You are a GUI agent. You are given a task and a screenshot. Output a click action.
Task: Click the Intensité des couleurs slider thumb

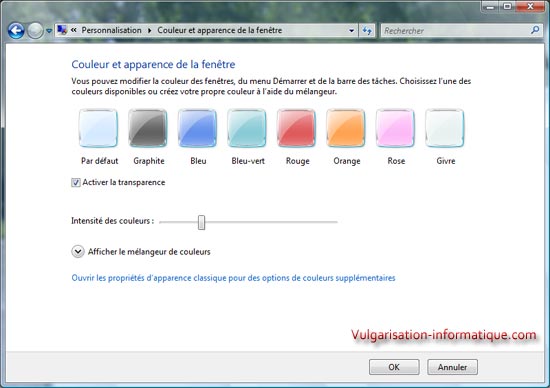(201, 222)
